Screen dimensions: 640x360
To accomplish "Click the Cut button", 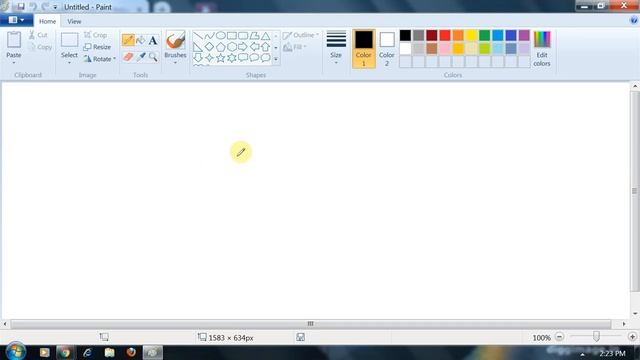I will (38, 35).
